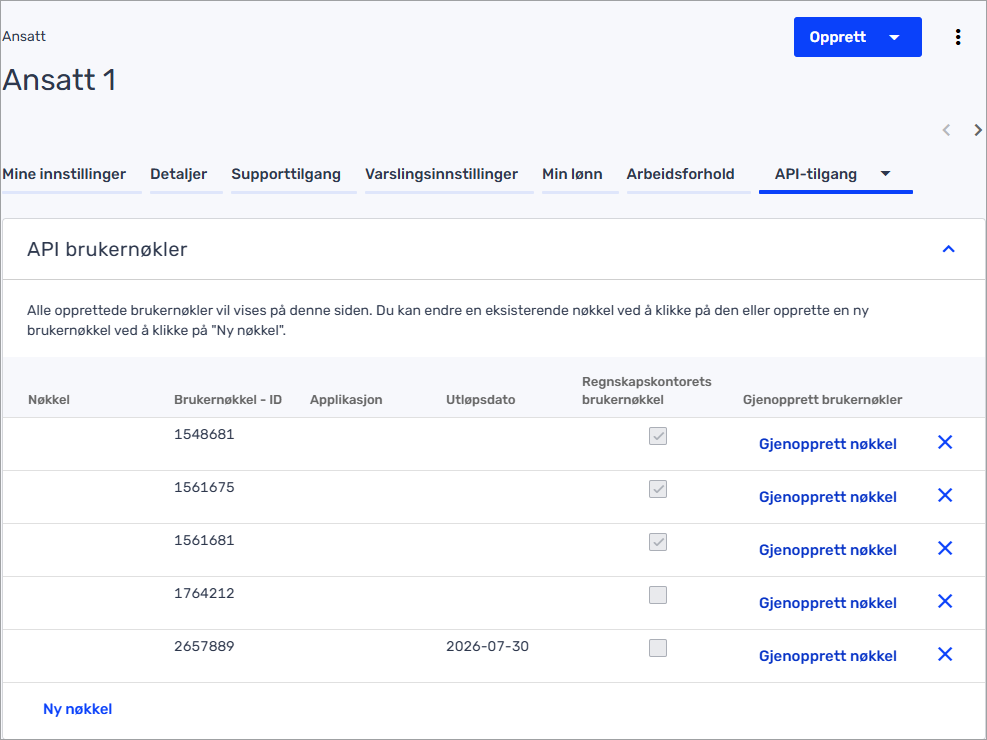Open the three-dot more options menu

pyautogui.click(x=958, y=37)
